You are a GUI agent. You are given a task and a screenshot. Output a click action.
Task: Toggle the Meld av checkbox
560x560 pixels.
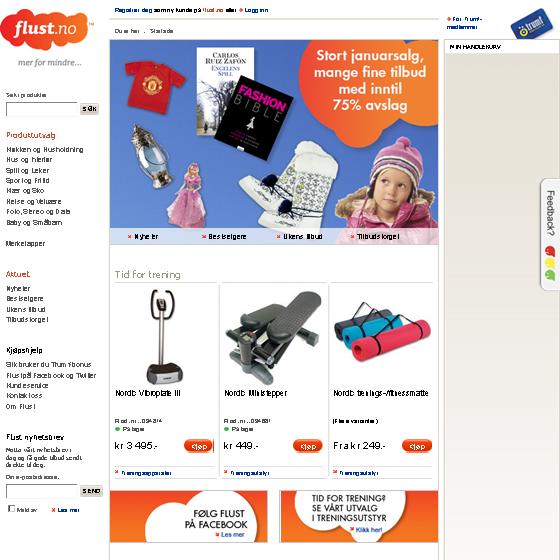tap(11, 508)
